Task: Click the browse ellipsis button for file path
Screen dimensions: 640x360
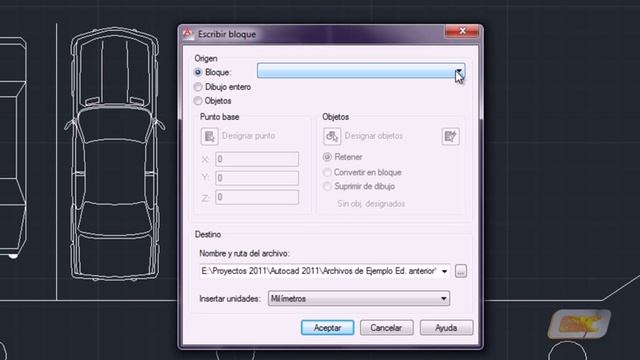Action: [x=461, y=271]
